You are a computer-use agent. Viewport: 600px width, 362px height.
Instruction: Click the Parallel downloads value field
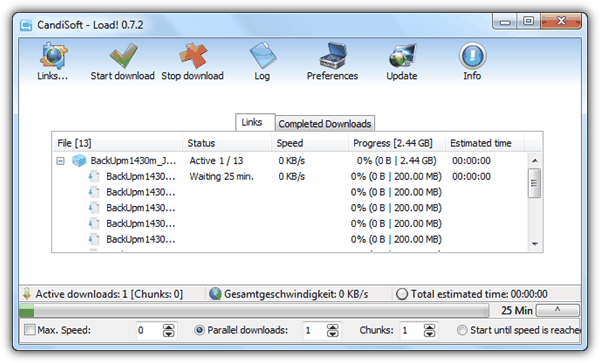pos(315,330)
